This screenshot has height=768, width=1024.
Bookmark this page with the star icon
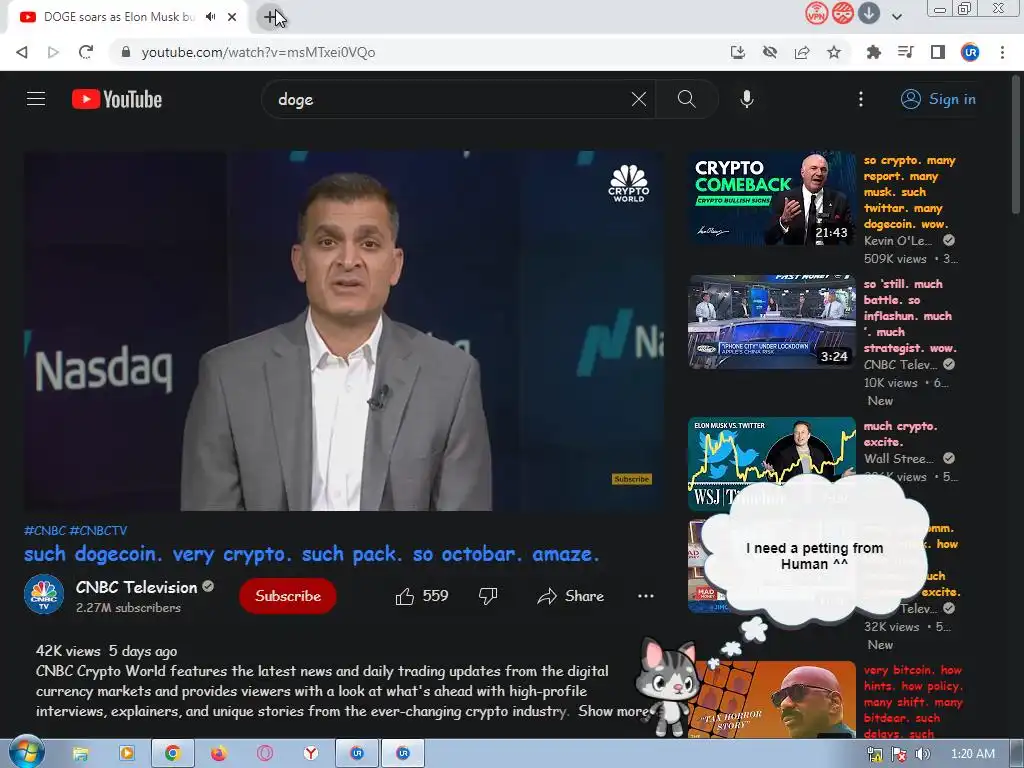834,52
